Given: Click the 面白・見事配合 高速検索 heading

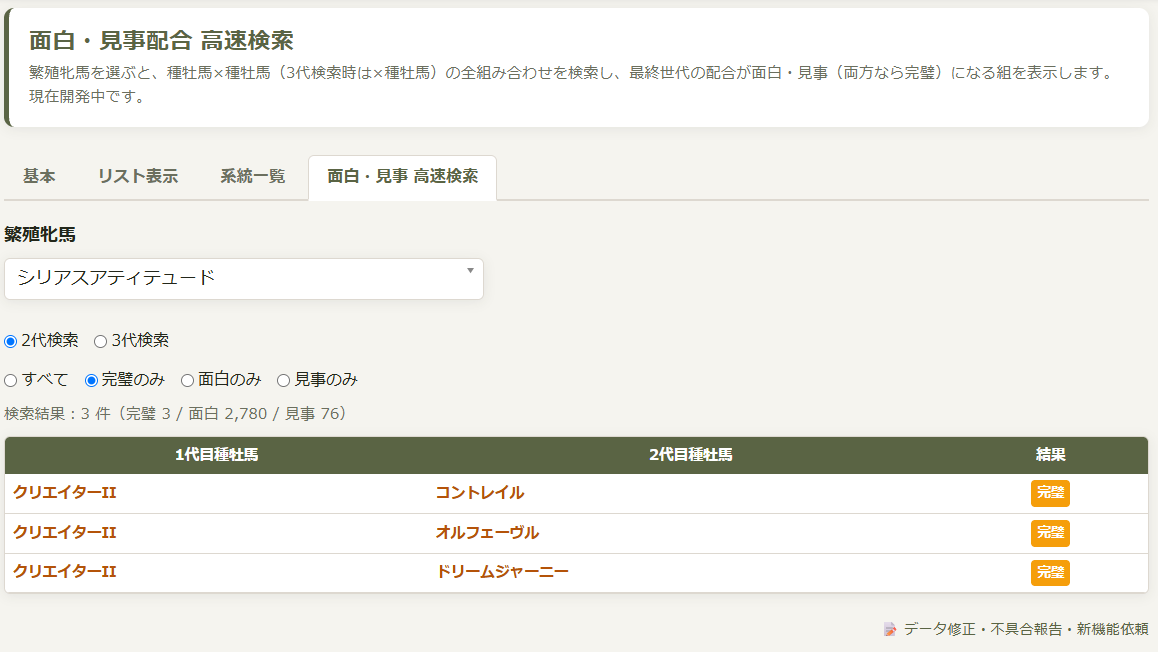Looking at the screenshot, I should [x=162, y=41].
